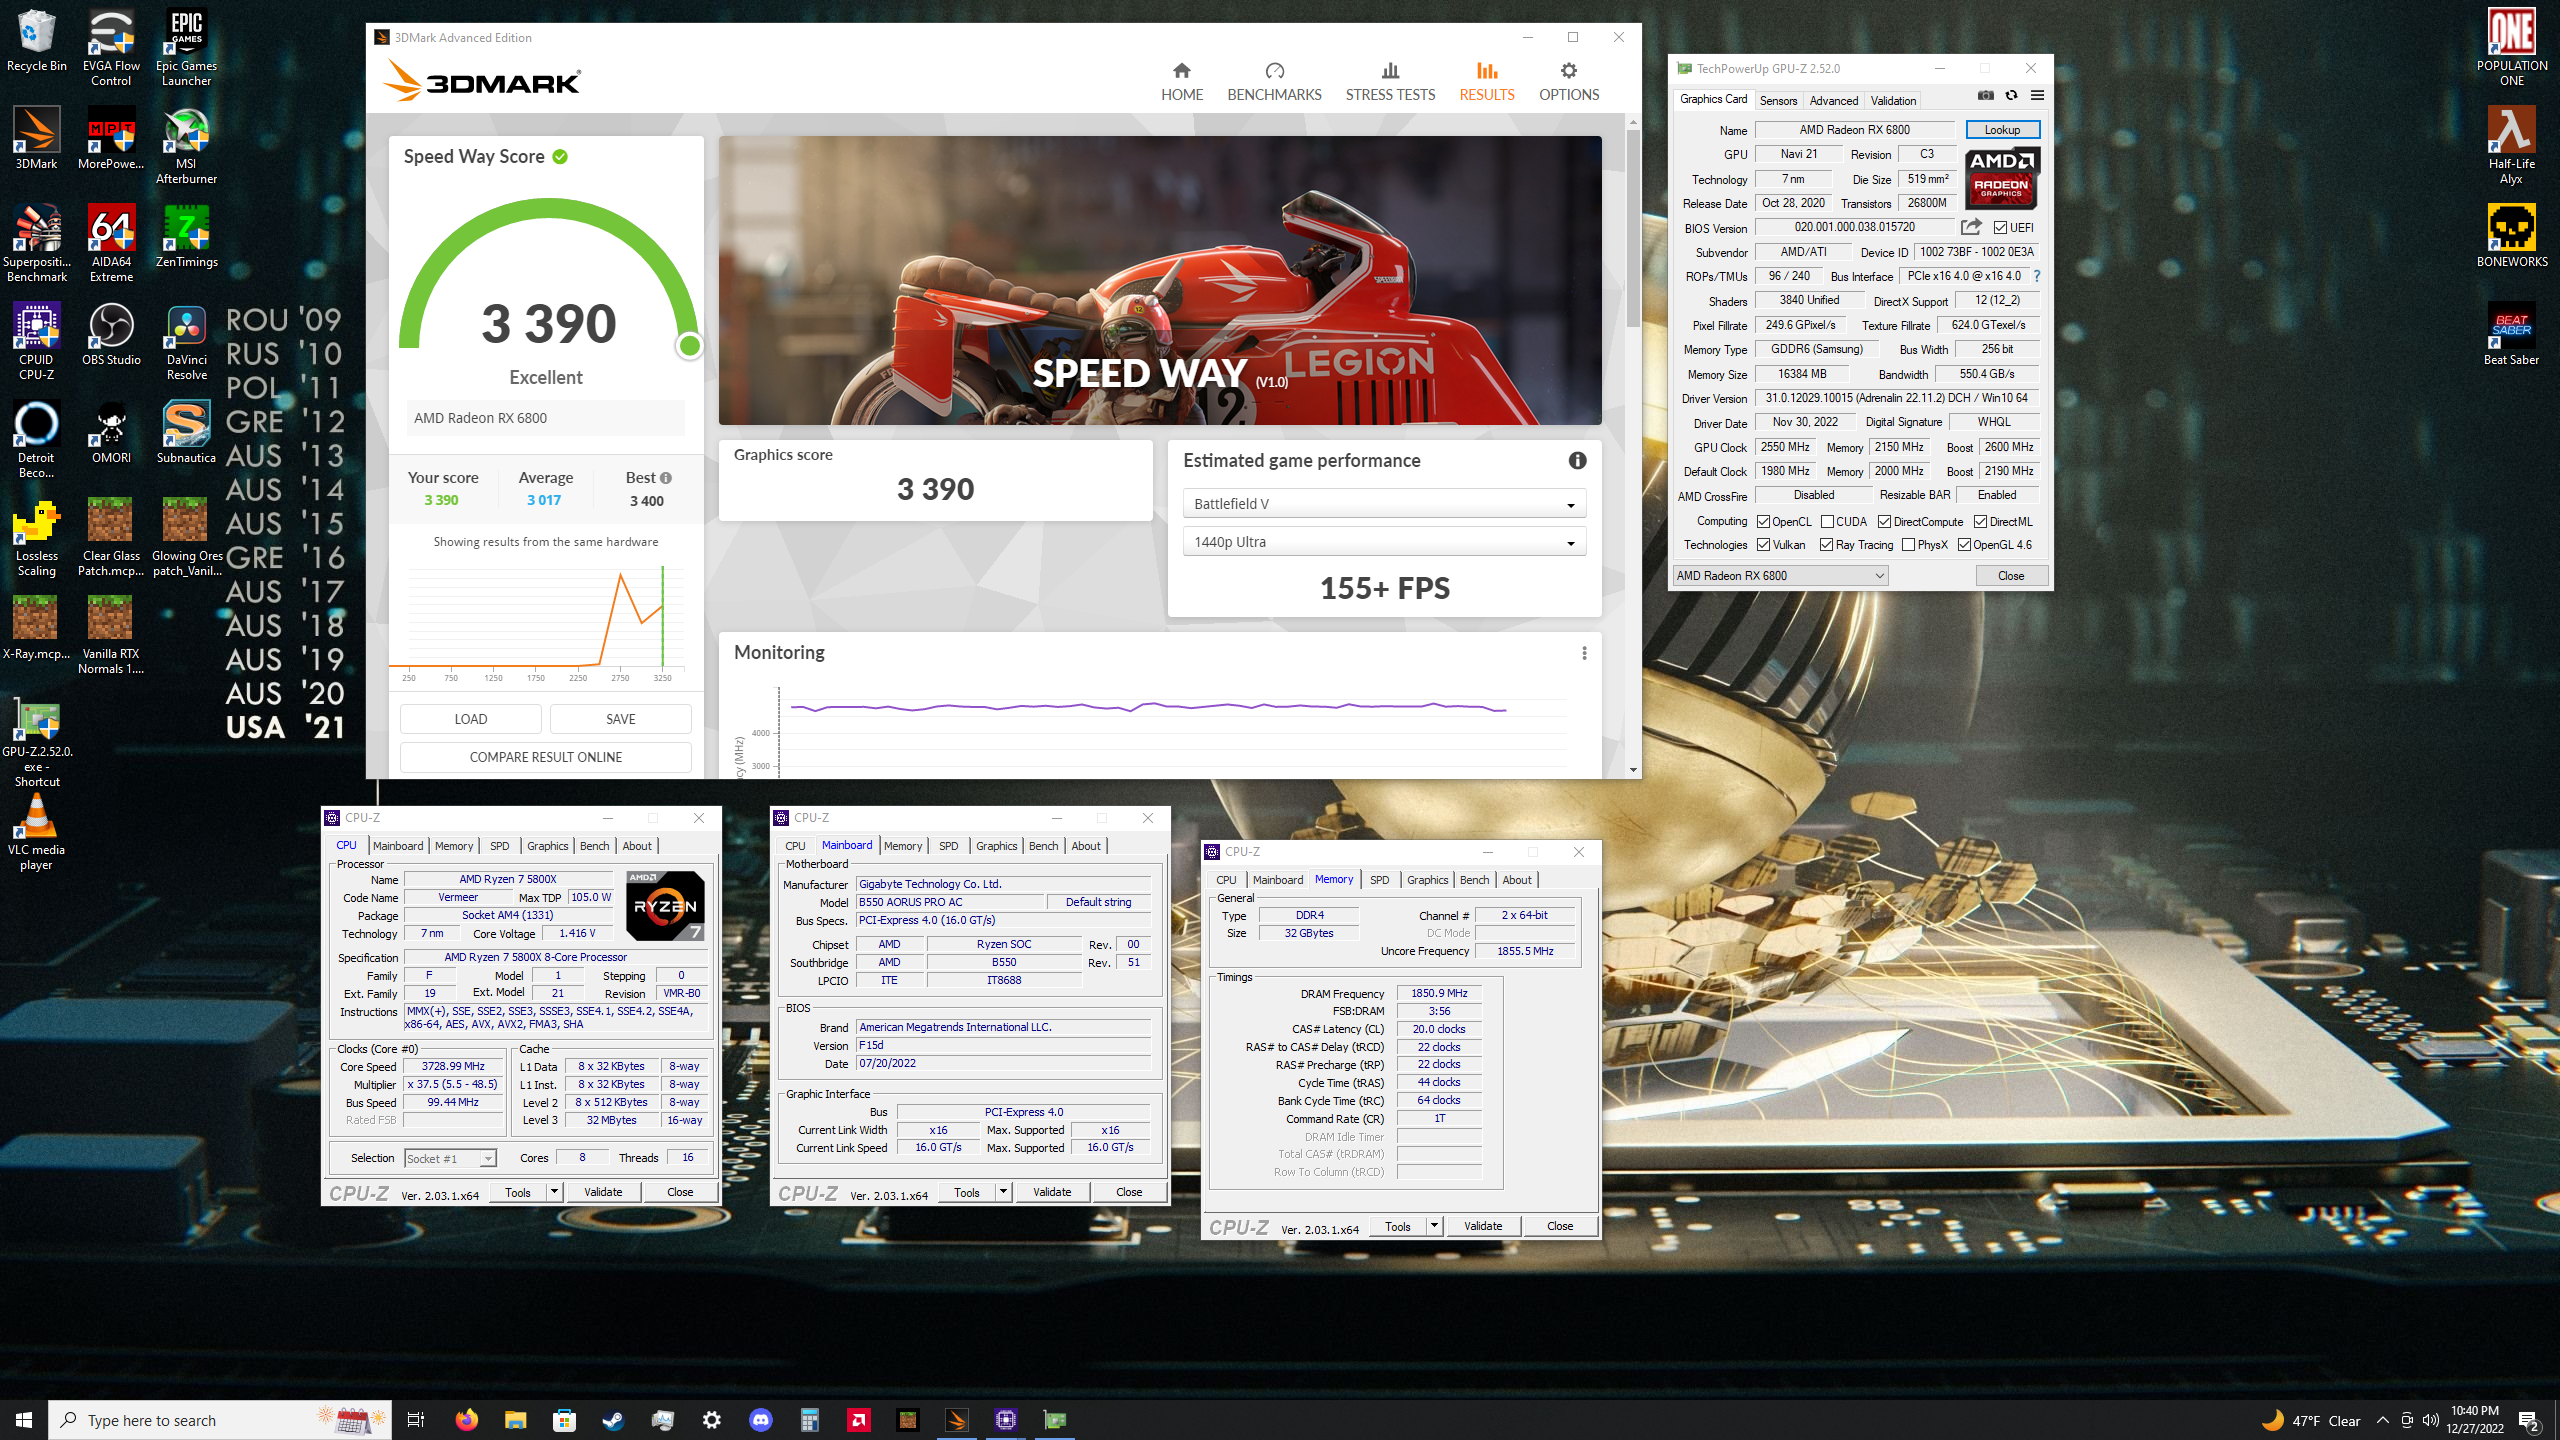Click the GPU-Z BIOS export share icon
This screenshot has width=2560, height=1440.
(1971, 227)
